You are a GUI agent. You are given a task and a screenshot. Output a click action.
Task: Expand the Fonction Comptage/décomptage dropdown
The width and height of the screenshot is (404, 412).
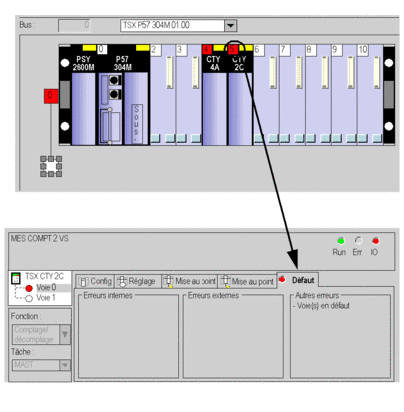[65, 334]
